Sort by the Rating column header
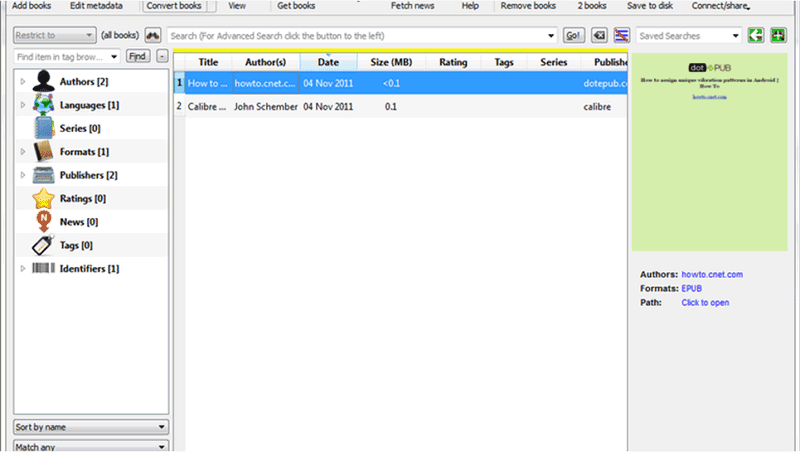 pyautogui.click(x=453, y=62)
